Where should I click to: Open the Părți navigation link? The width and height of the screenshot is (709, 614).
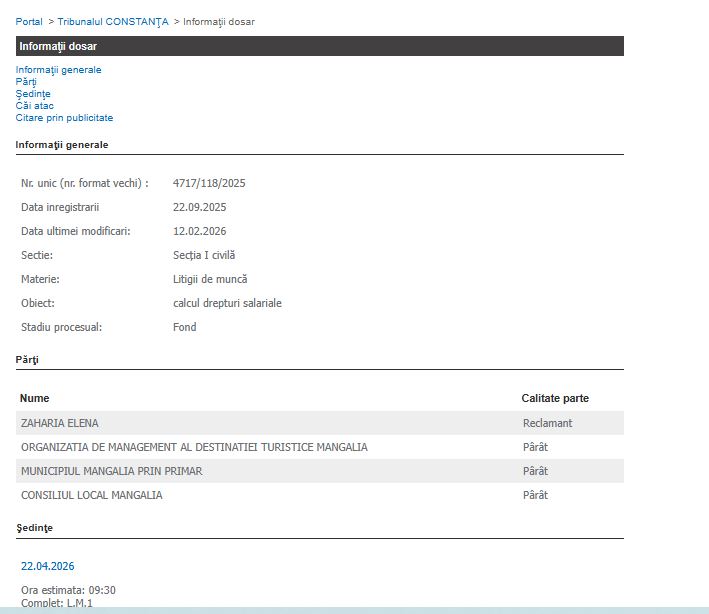click(x=26, y=82)
